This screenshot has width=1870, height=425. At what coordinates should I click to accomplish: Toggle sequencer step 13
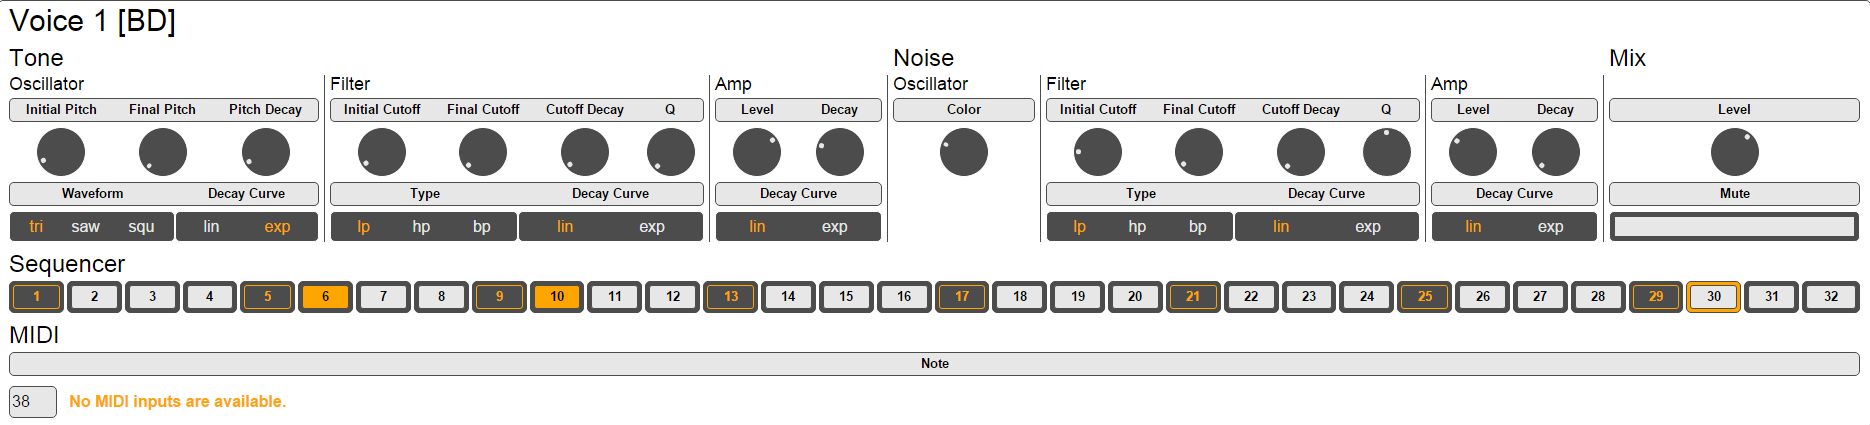pos(731,297)
